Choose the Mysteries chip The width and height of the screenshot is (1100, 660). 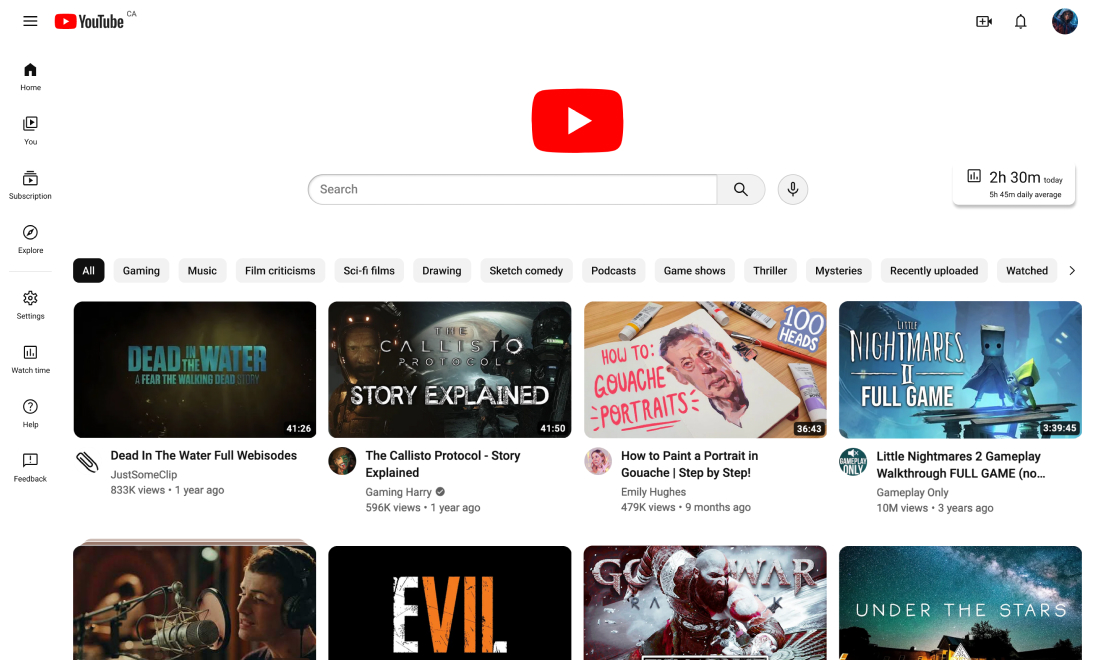[x=838, y=271]
